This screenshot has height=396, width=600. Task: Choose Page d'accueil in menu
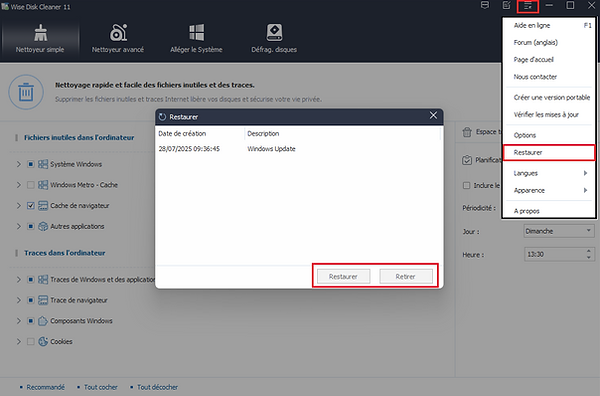(x=549, y=60)
